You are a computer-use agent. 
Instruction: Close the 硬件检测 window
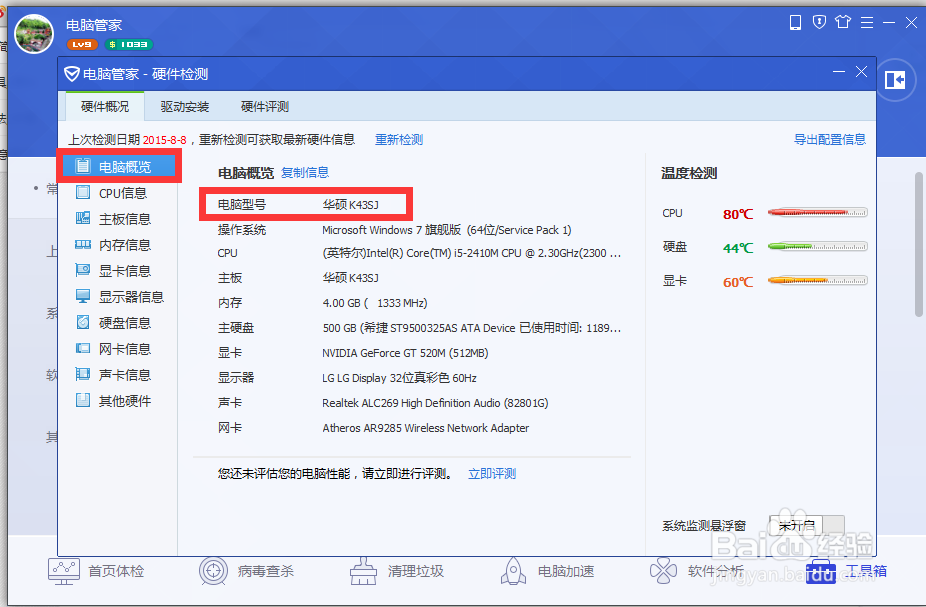862,71
